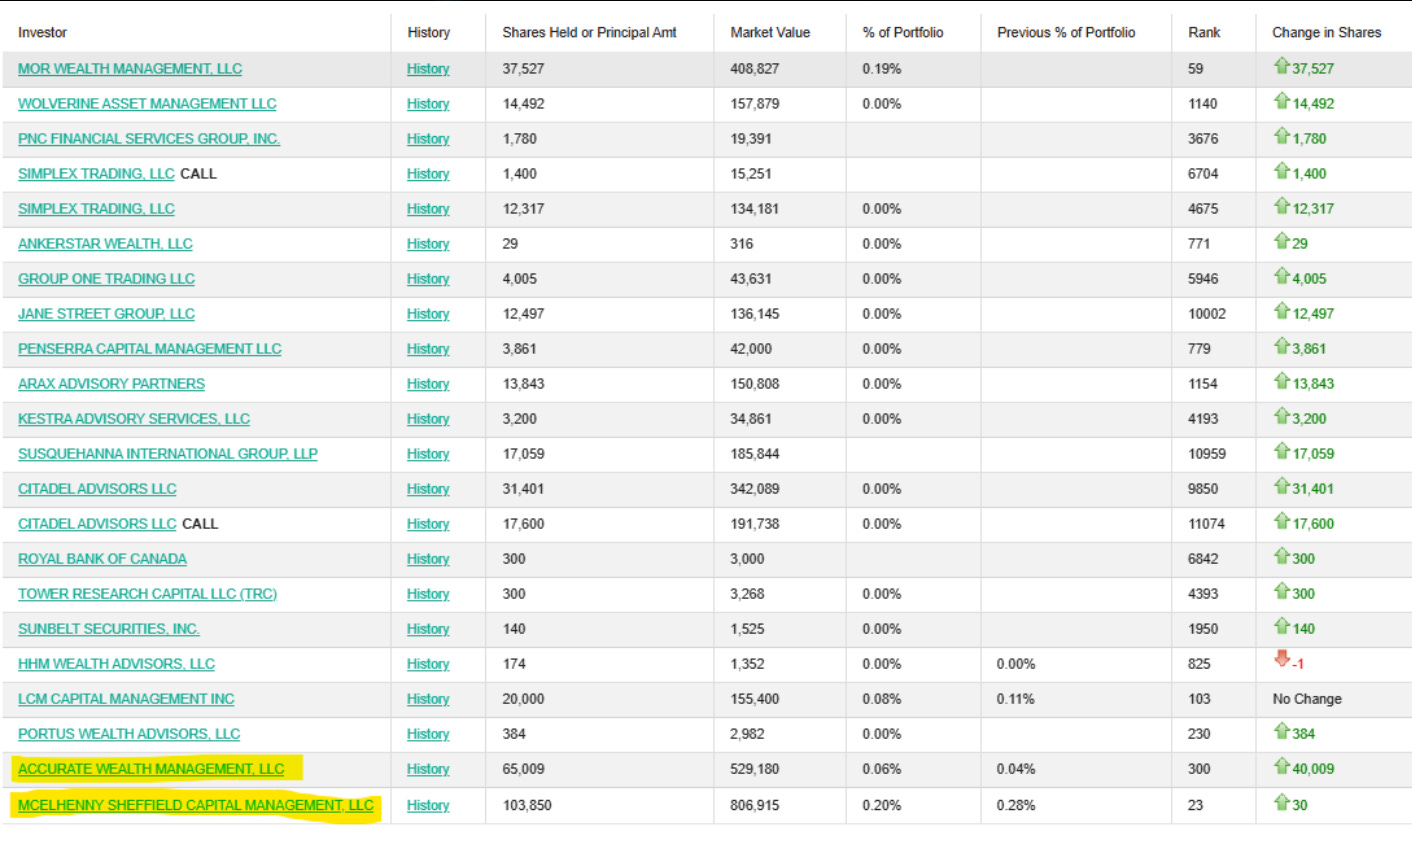Click the Previous % of Portfolio header
Image resolution: width=1412 pixels, height=866 pixels.
[1066, 32]
